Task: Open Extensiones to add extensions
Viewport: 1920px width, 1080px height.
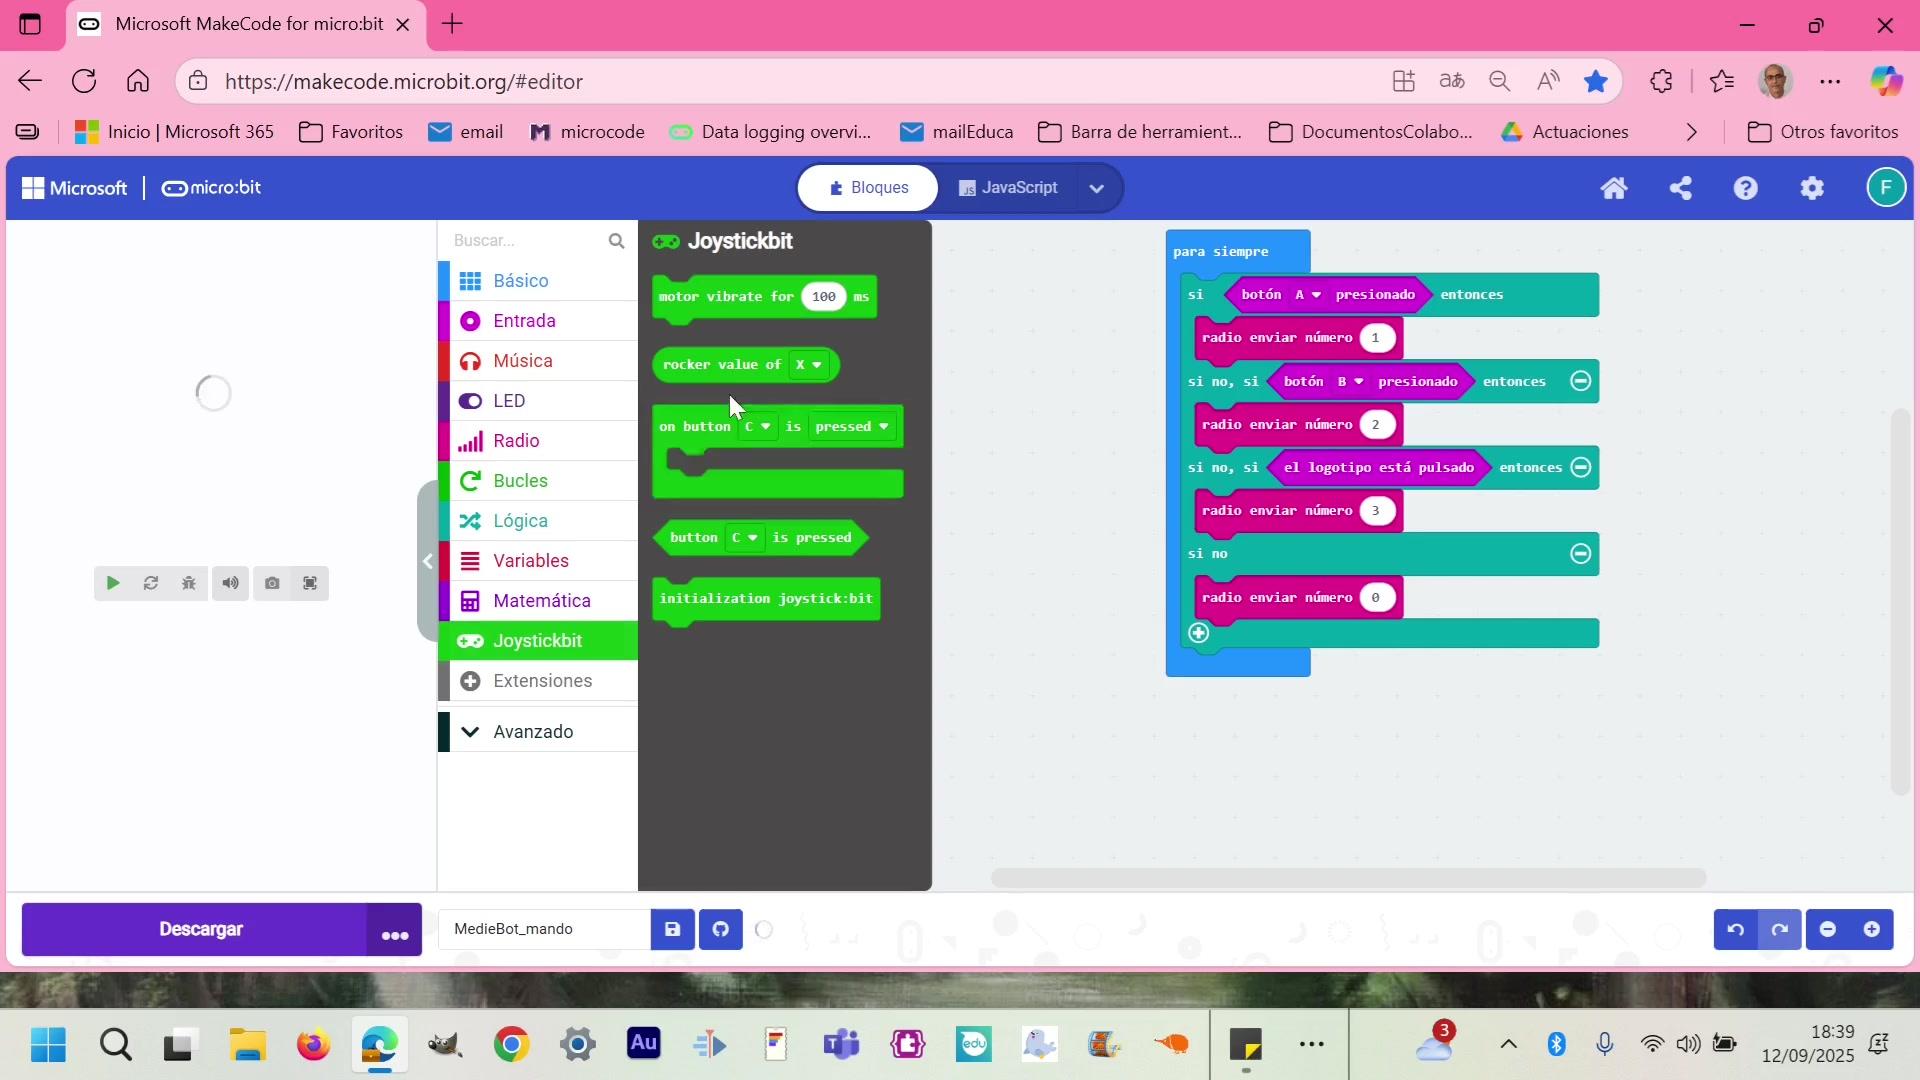Action: (x=542, y=681)
